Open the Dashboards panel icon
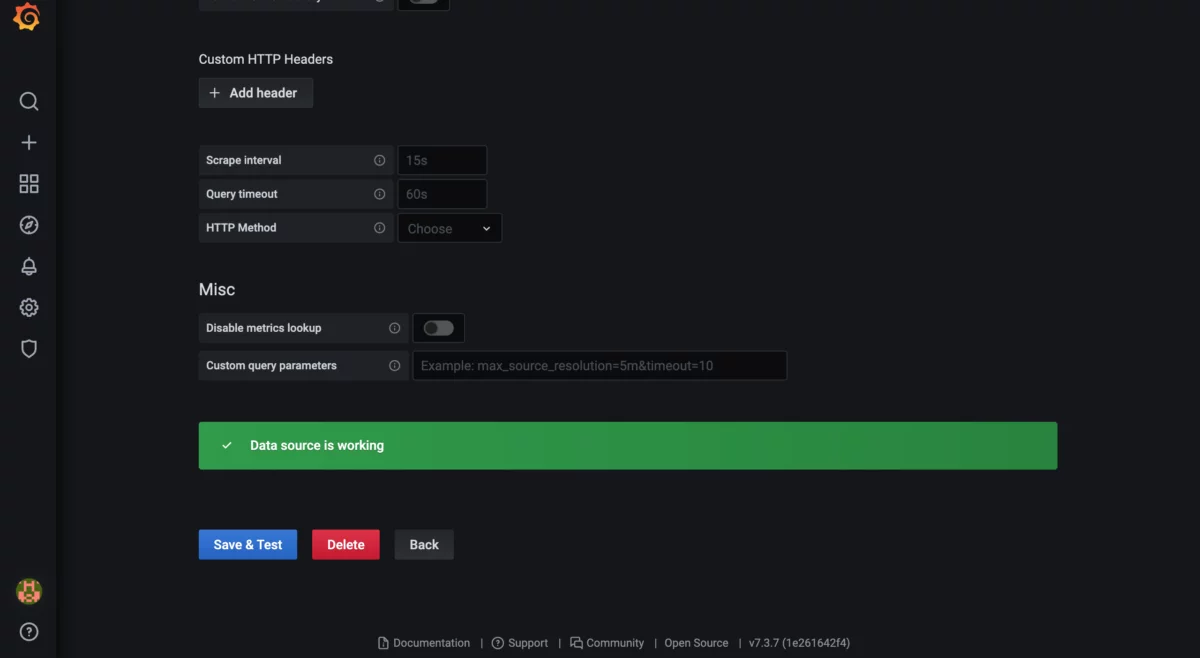Image resolution: width=1200 pixels, height=658 pixels. [28, 183]
